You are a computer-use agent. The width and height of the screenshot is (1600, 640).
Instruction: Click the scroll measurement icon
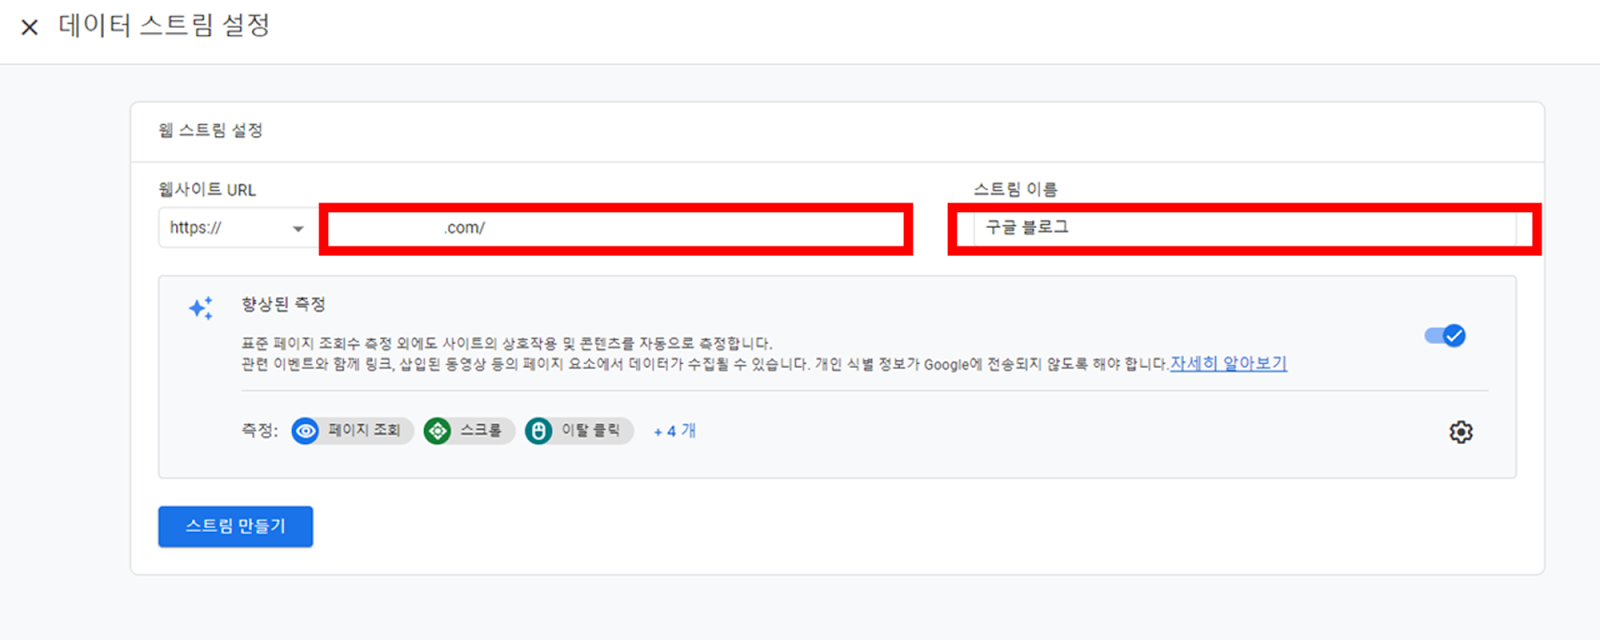coord(437,431)
